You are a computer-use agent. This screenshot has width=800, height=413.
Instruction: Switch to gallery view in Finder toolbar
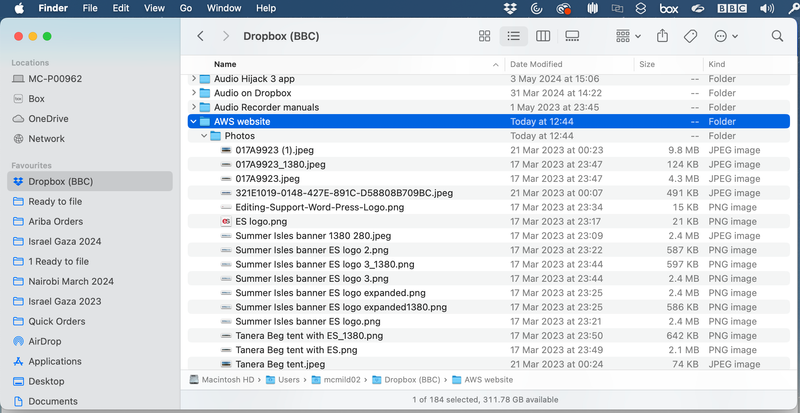[572, 36]
